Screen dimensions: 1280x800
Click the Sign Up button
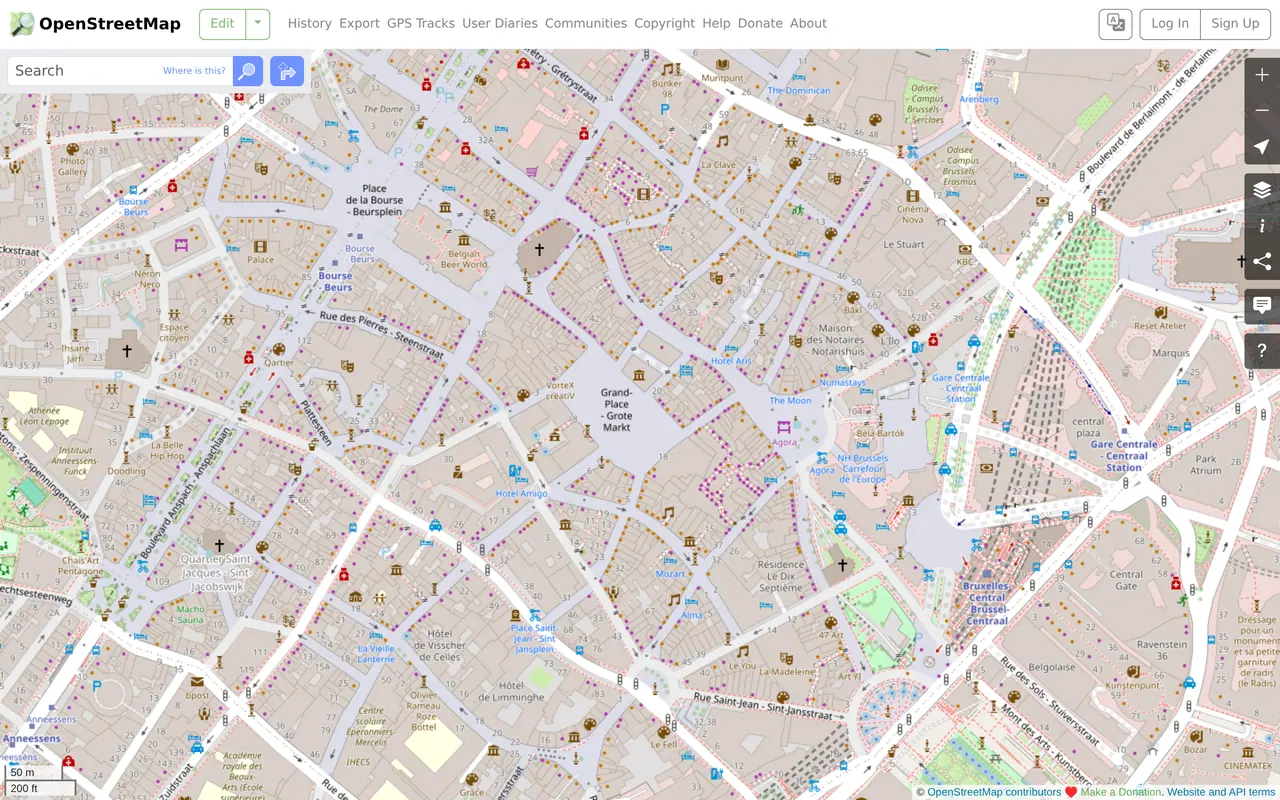[1235, 24]
